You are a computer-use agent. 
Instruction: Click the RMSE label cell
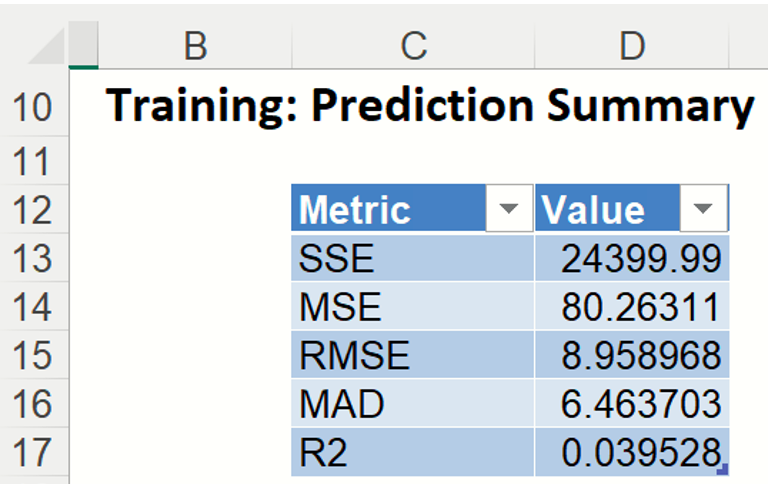pos(412,355)
